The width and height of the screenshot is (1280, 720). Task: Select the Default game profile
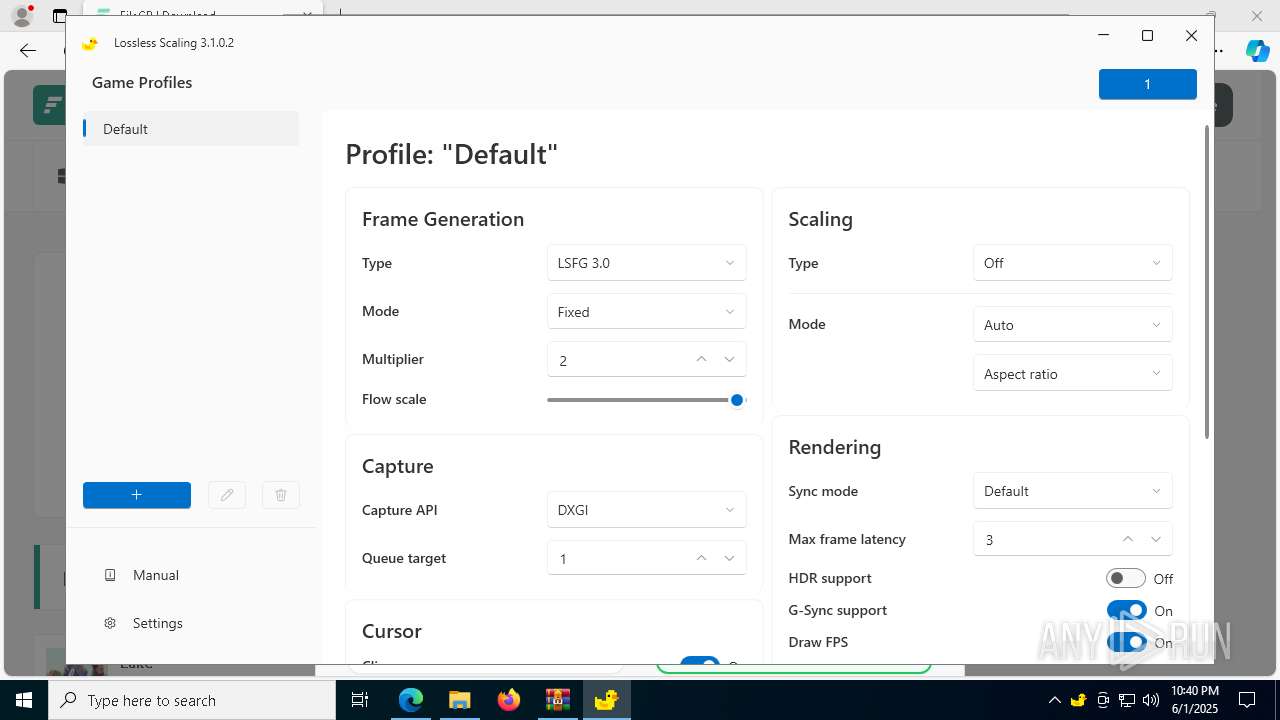(191, 129)
